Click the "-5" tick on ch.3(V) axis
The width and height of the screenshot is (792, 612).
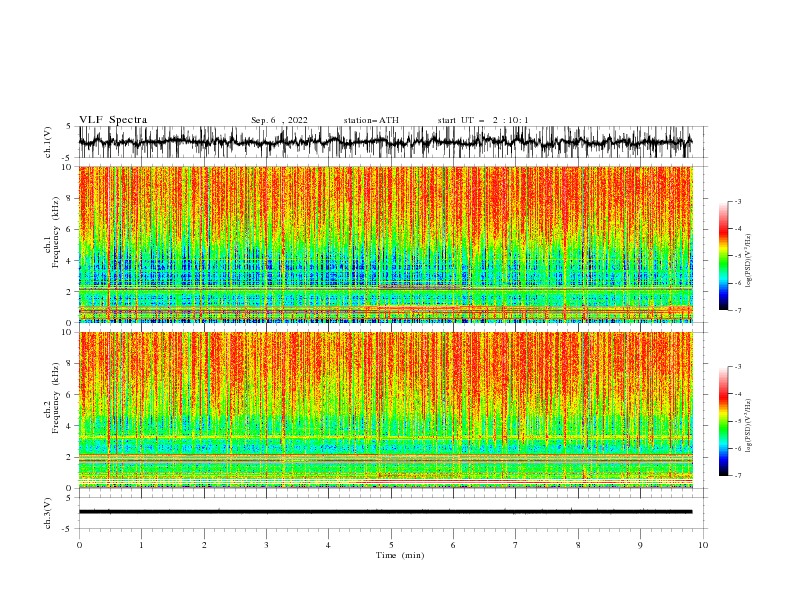(67, 529)
